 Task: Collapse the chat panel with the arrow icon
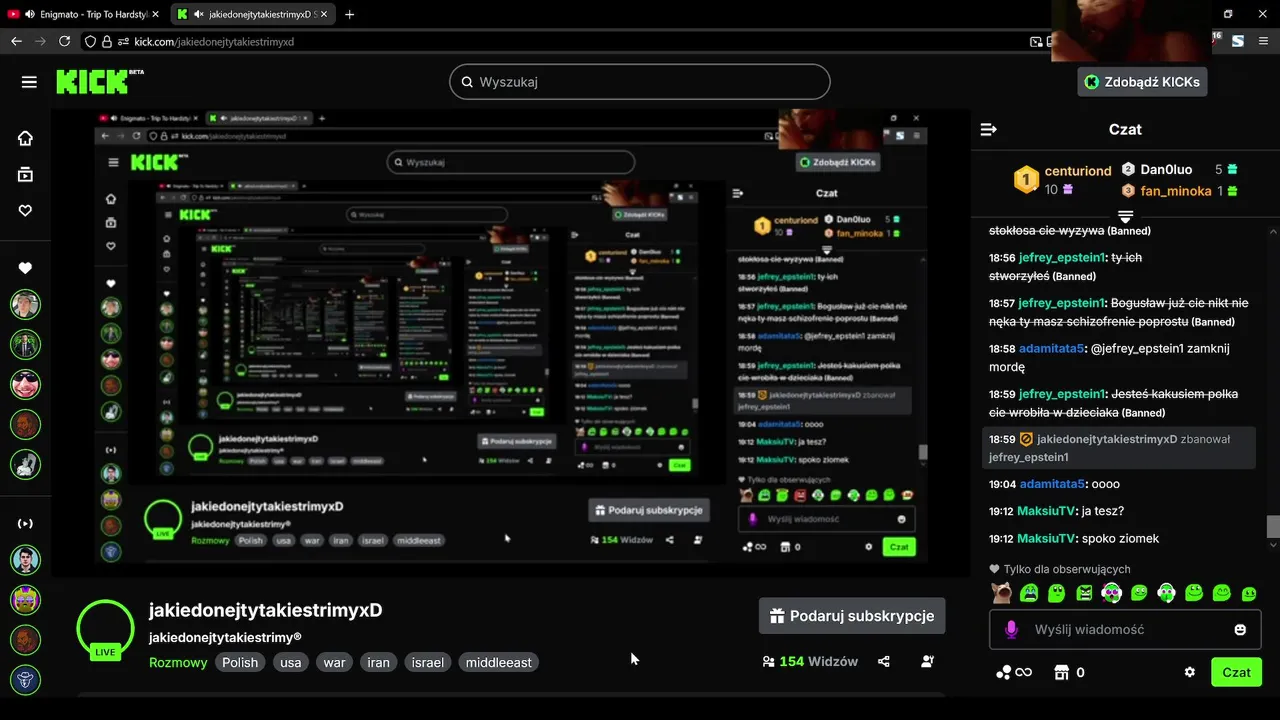[x=988, y=129]
